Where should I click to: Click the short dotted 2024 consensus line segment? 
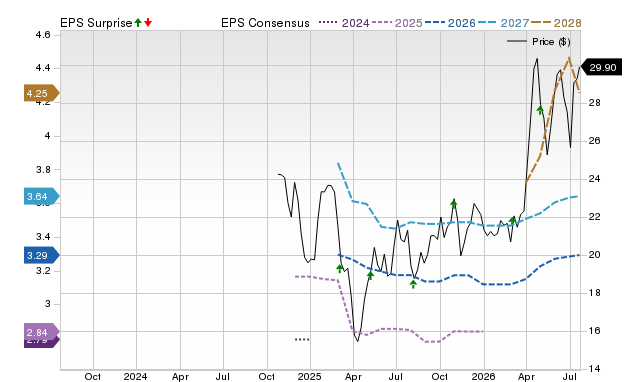click(302, 339)
